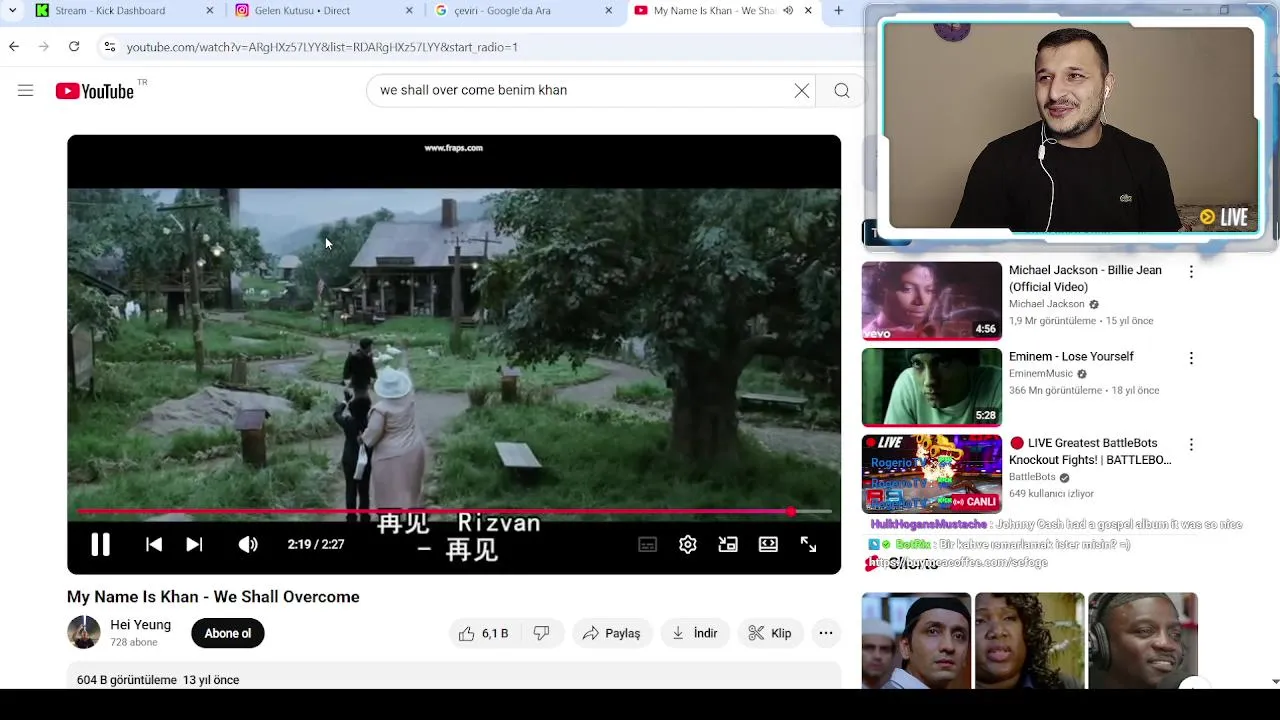Mute the video player volume

(248, 544)
